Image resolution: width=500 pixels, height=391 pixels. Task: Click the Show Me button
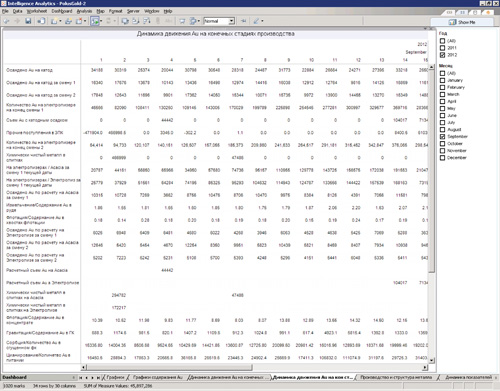click(x=462, y=22)
